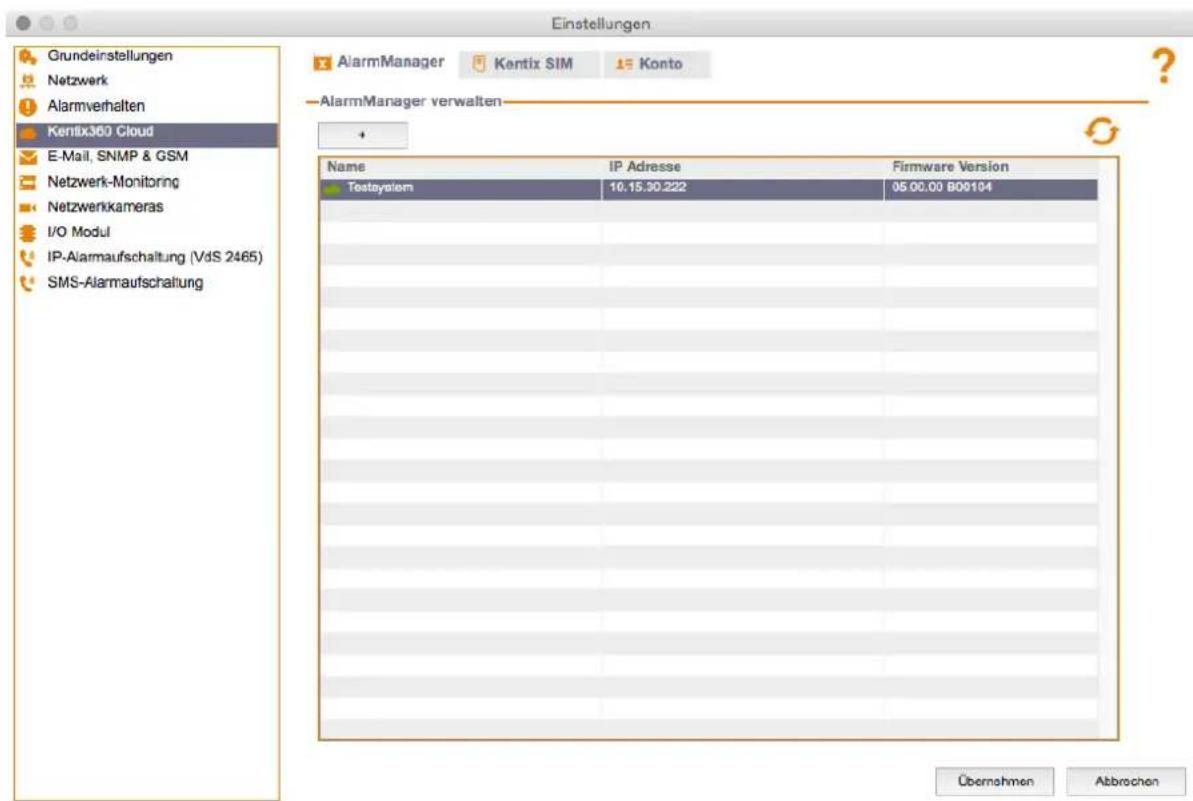Click the Kentix360 Cloud icon in sidebar
The width and height of the screenshot is (1193, 801).
[x=27, y=132]
